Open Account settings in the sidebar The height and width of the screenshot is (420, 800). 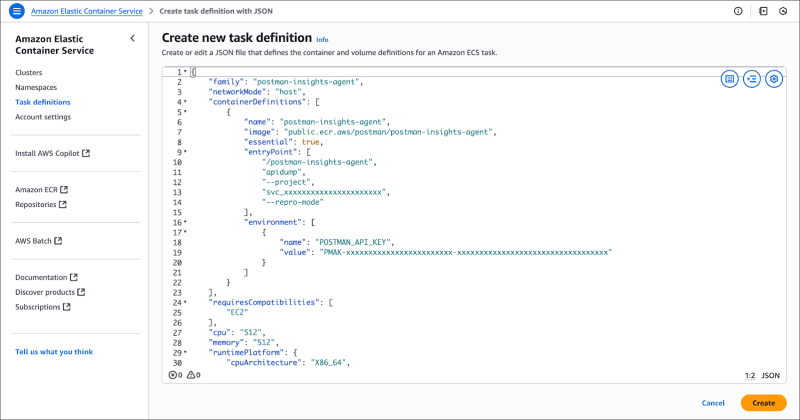[43, 117]
